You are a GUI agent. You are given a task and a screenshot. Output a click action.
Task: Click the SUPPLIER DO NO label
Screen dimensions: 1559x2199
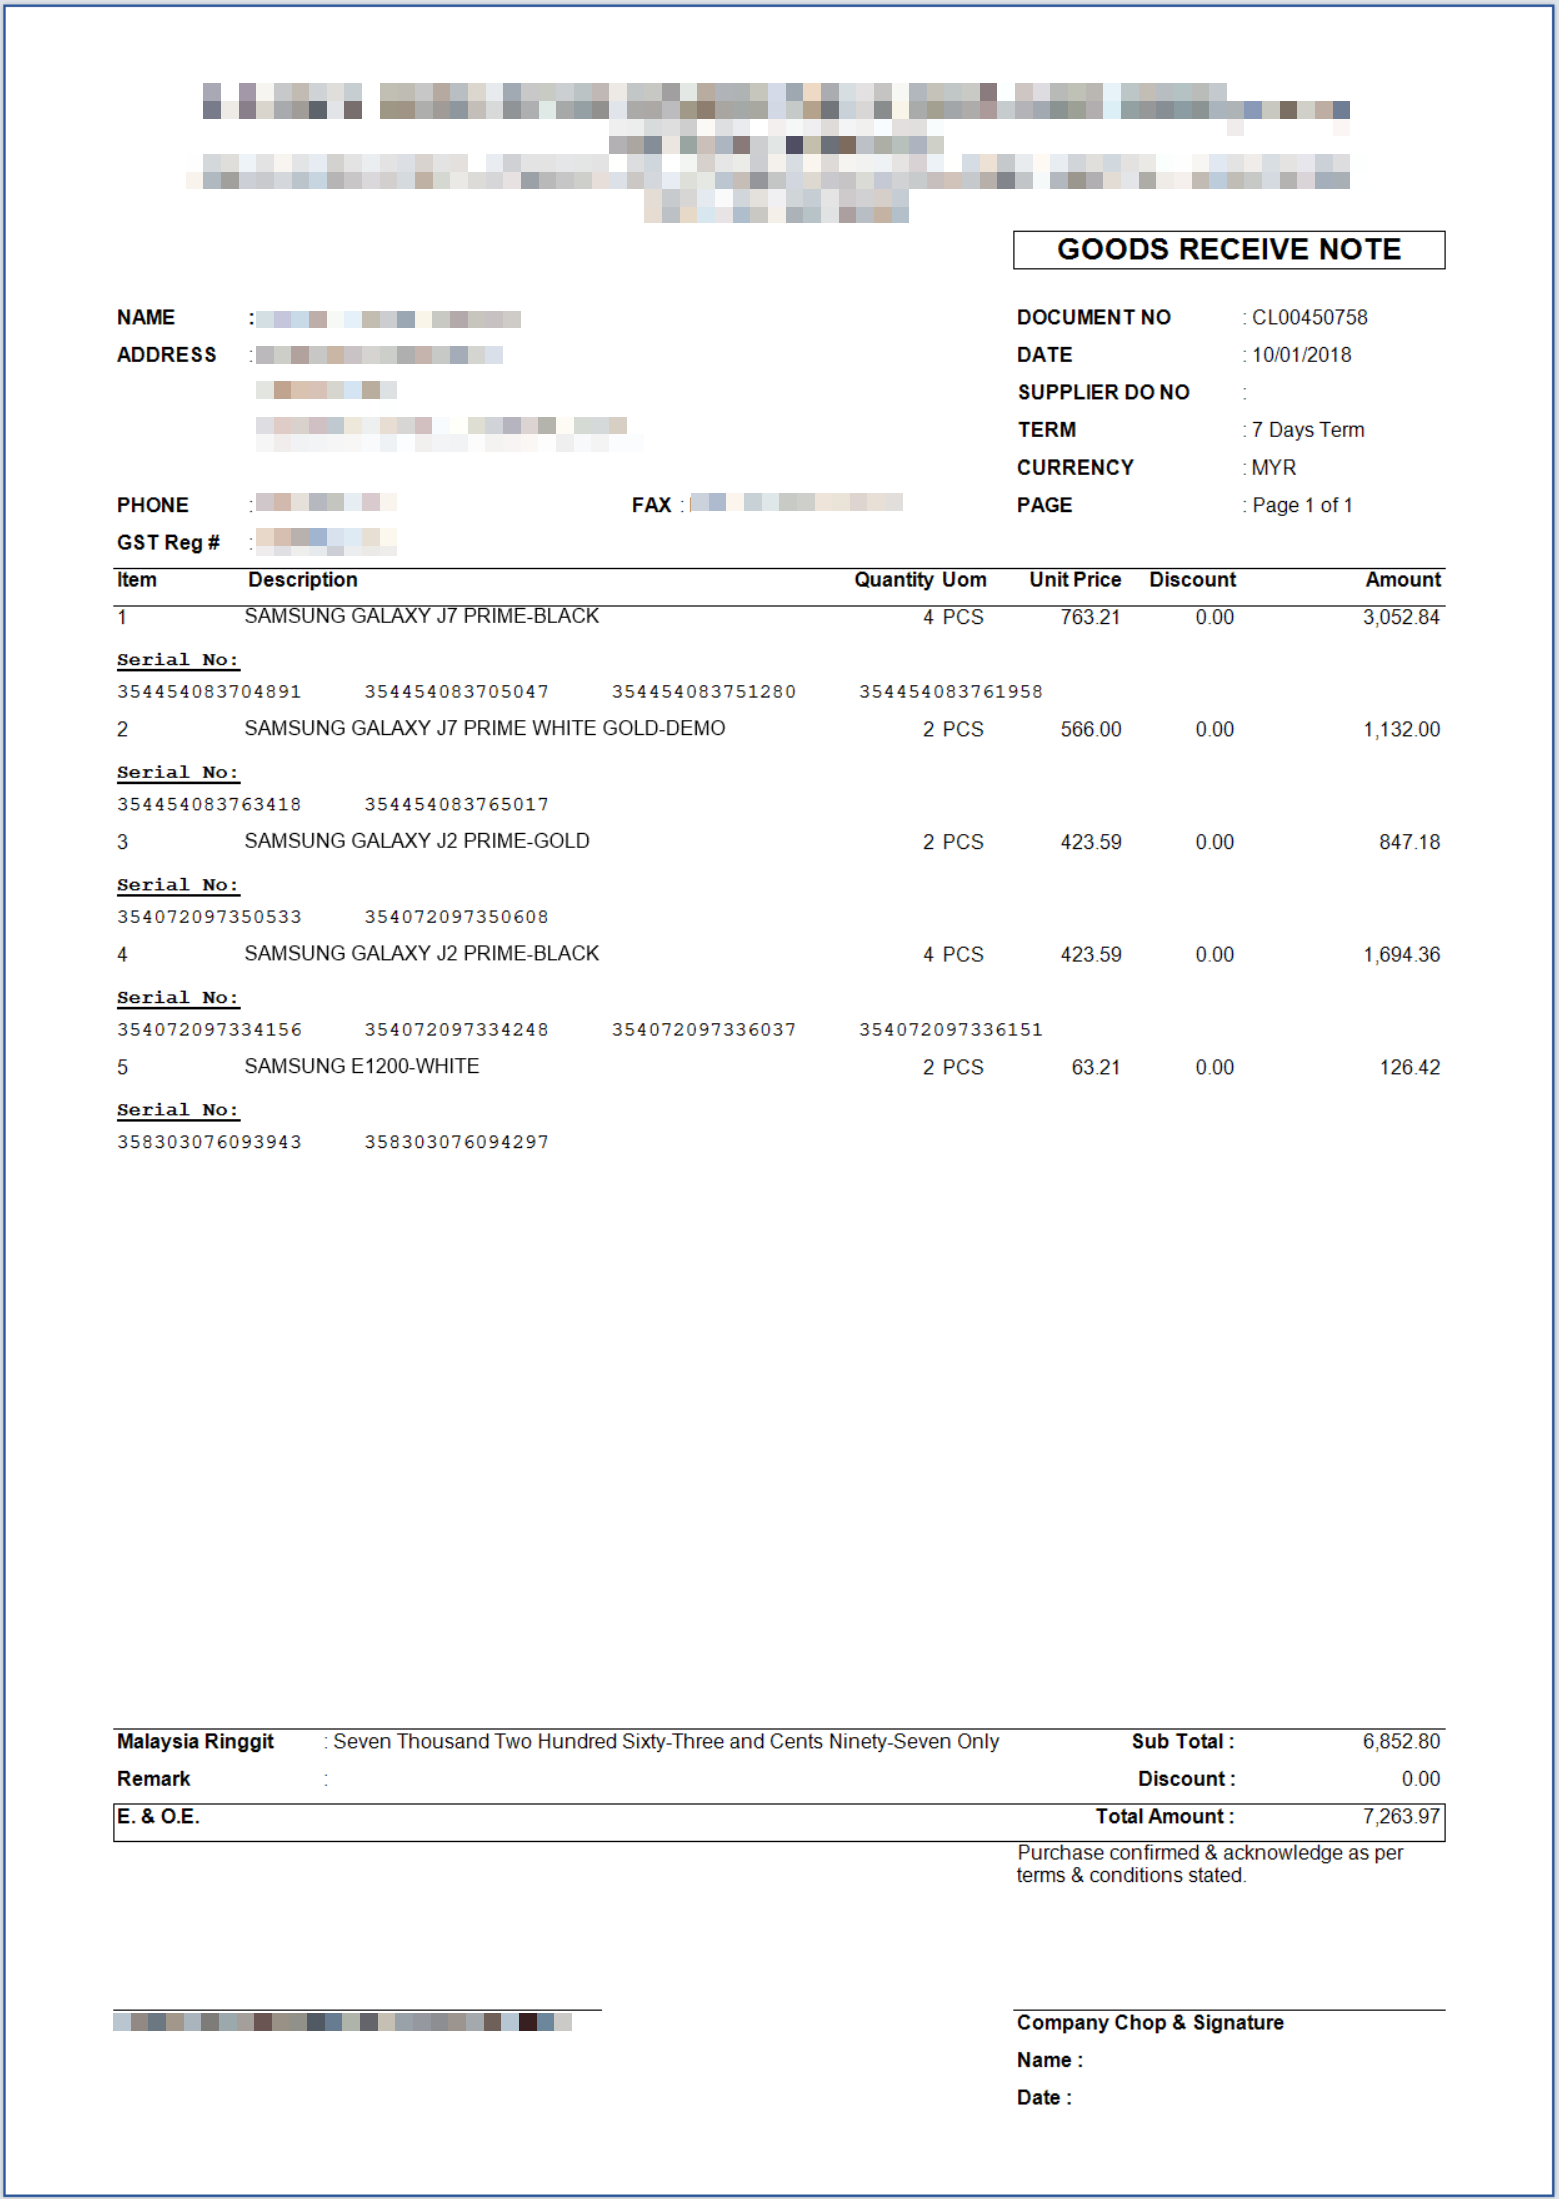[x=1103, y=392]
